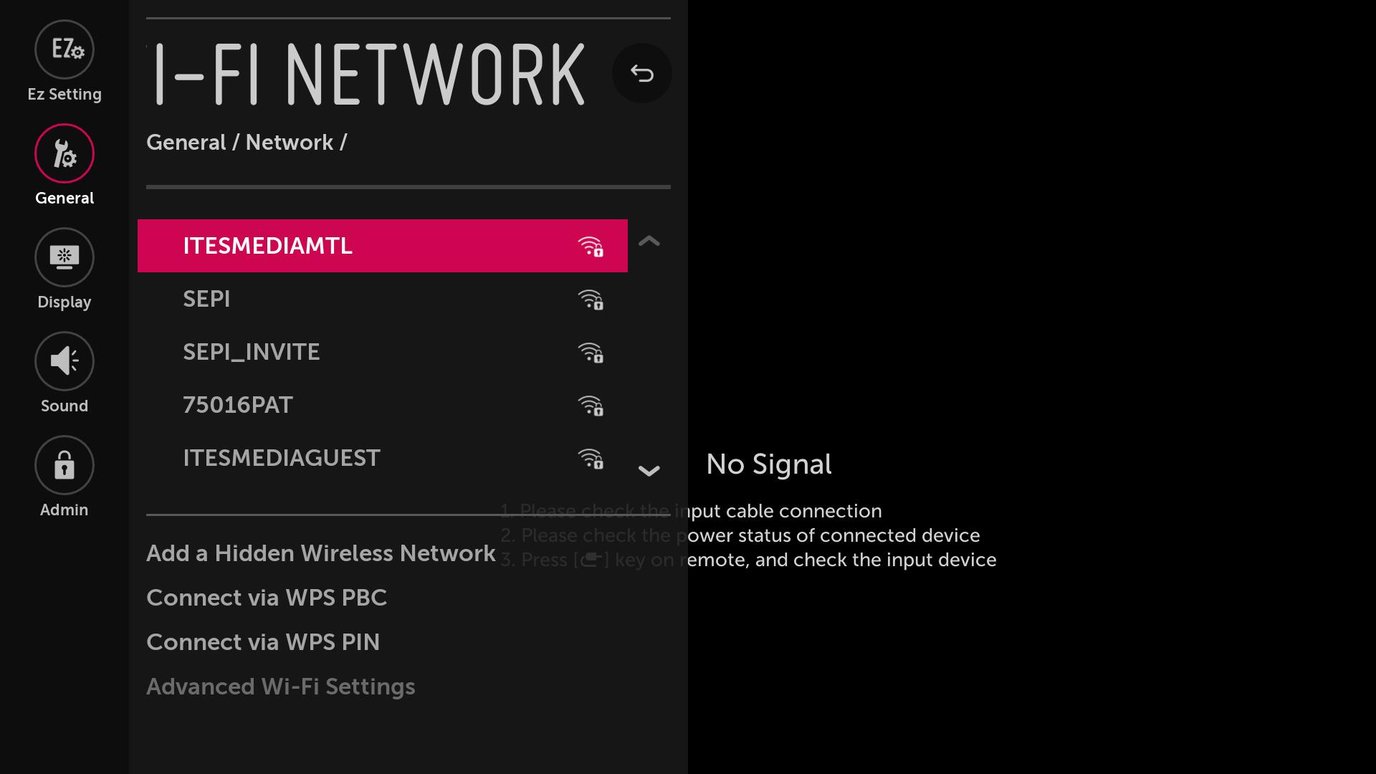Expand more networks with the down chevron
Image resolution: width=1376 pixels, height=774 pixels.
coord(649,470)
